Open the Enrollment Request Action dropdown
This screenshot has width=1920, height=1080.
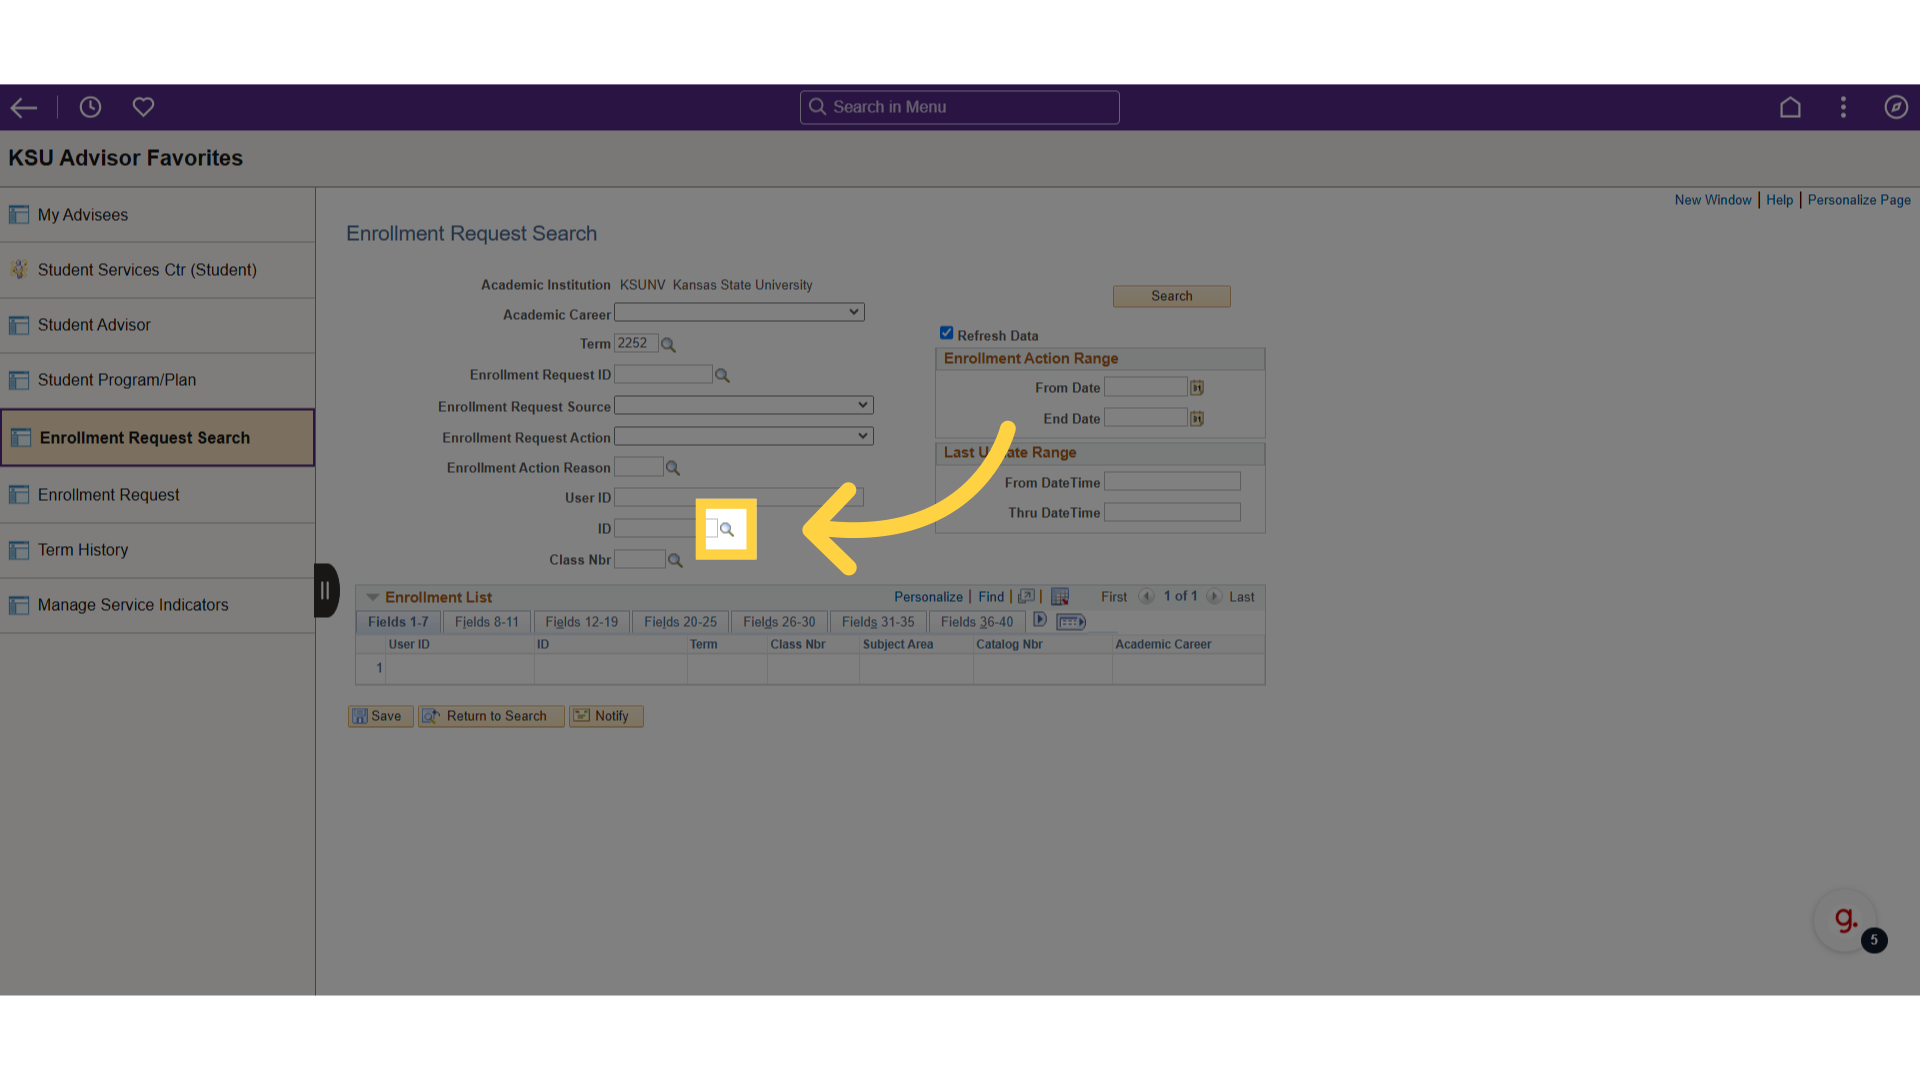(x=744, y=436)
